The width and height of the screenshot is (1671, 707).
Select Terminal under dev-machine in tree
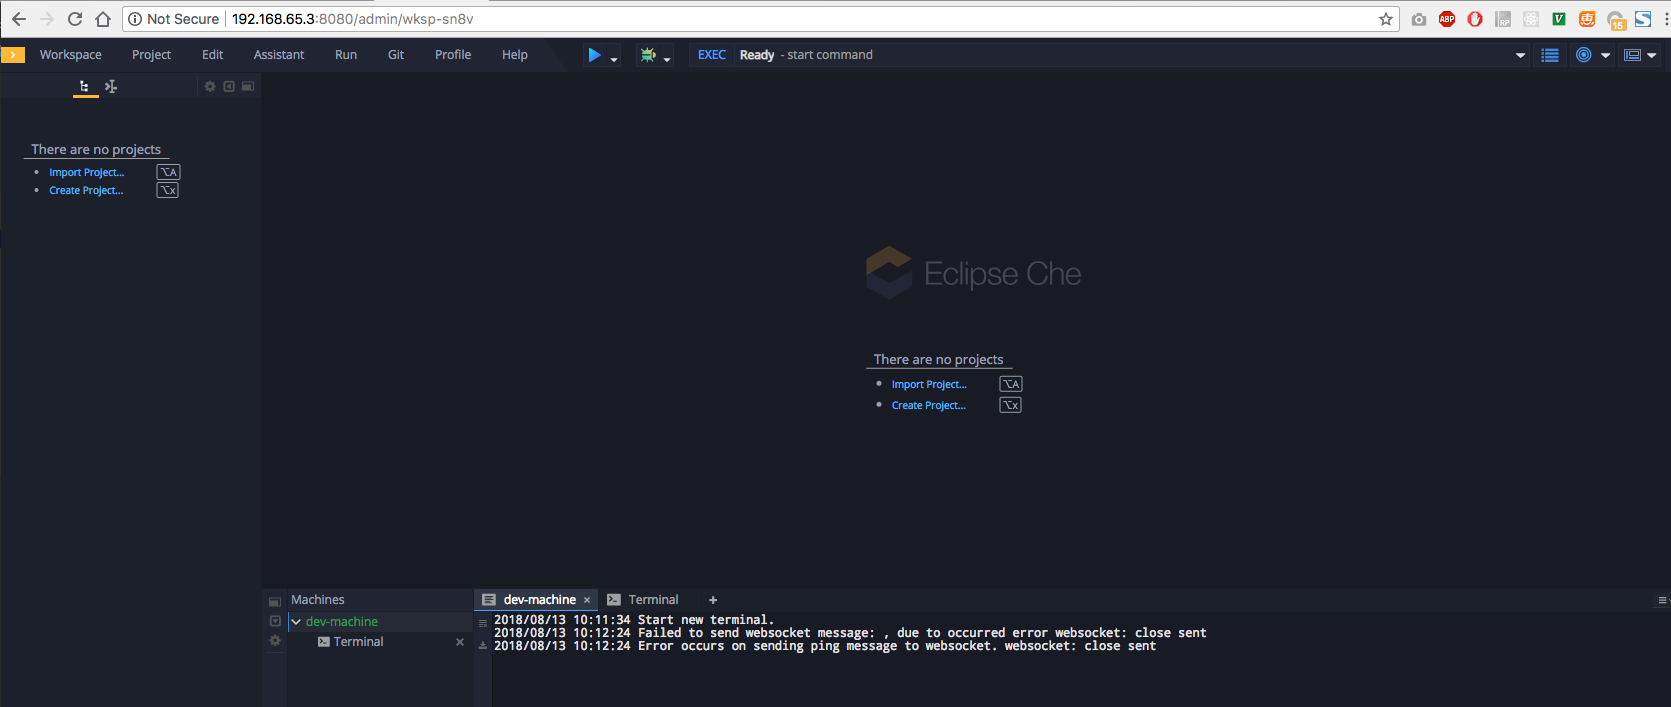pos(358,642)
